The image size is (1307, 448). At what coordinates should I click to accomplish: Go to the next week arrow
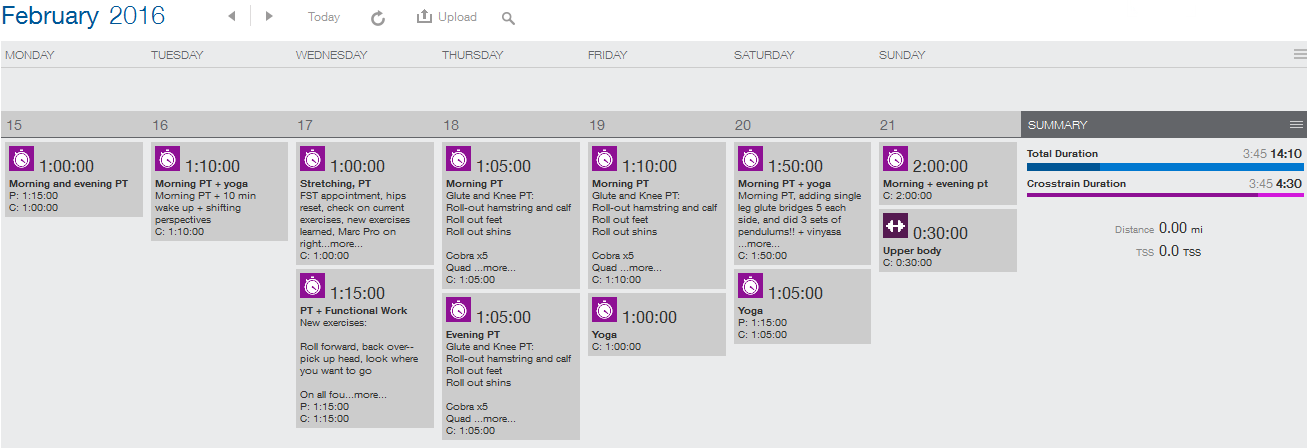coord(269,17)
